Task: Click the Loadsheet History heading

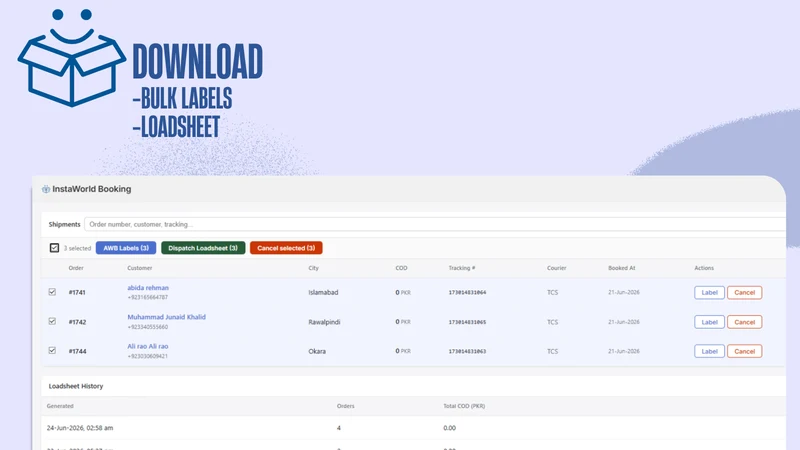Action: point(76,386)
